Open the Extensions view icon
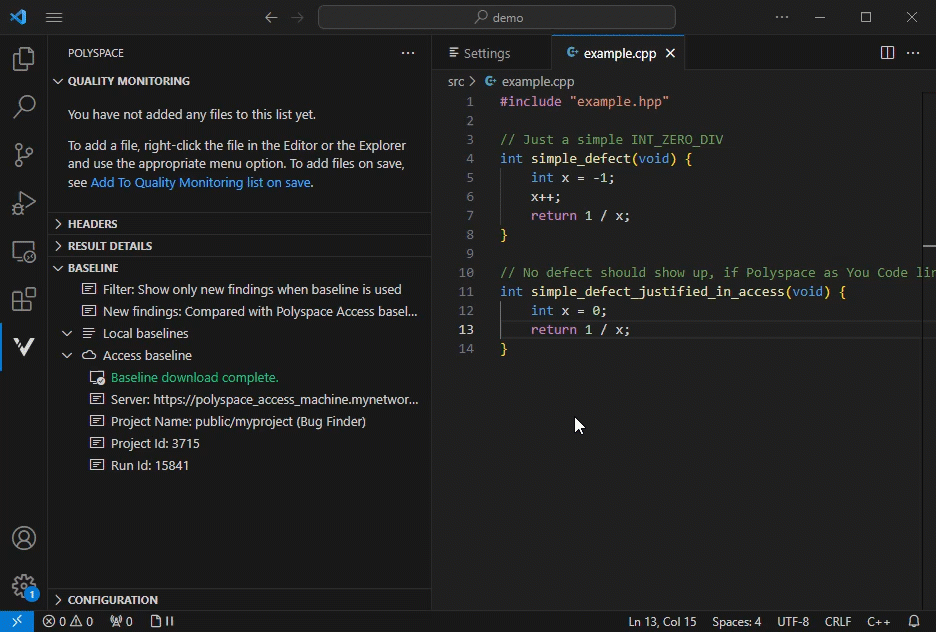This screenshot has width=936, height=632. coord(24,299)
